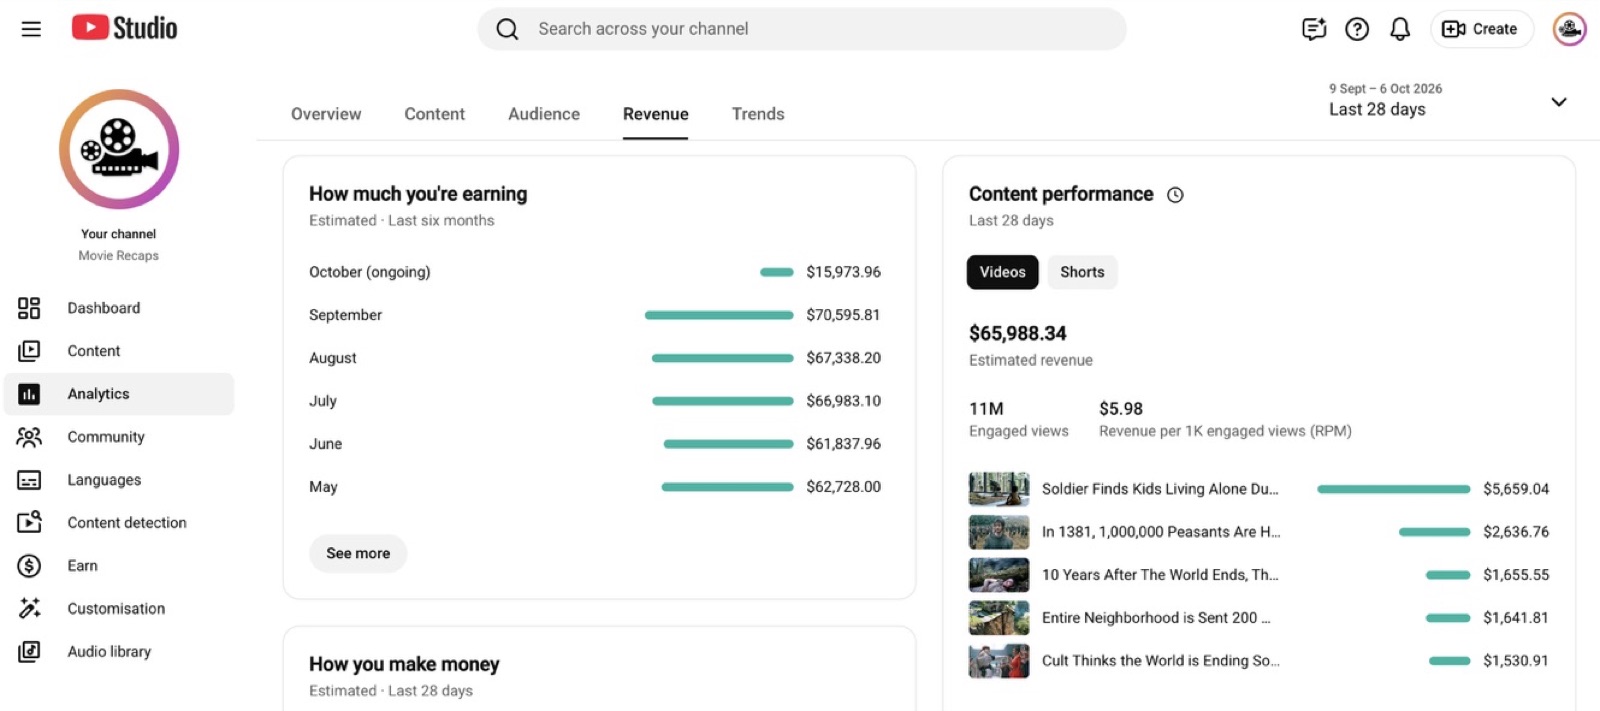Click the Analytics bar chart icon
The width and height of the screenshot is (1600, 711).
tap(29, 394)
